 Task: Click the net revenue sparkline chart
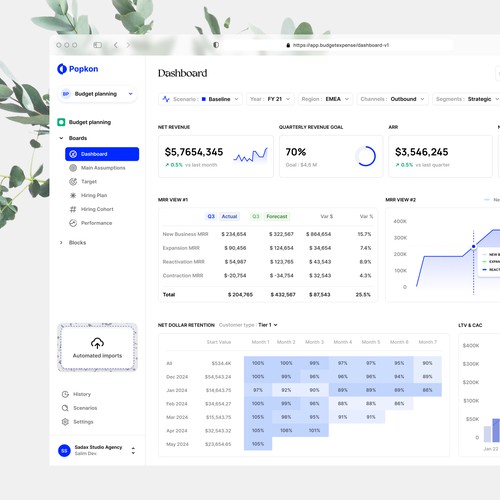[x=251, y=156]
